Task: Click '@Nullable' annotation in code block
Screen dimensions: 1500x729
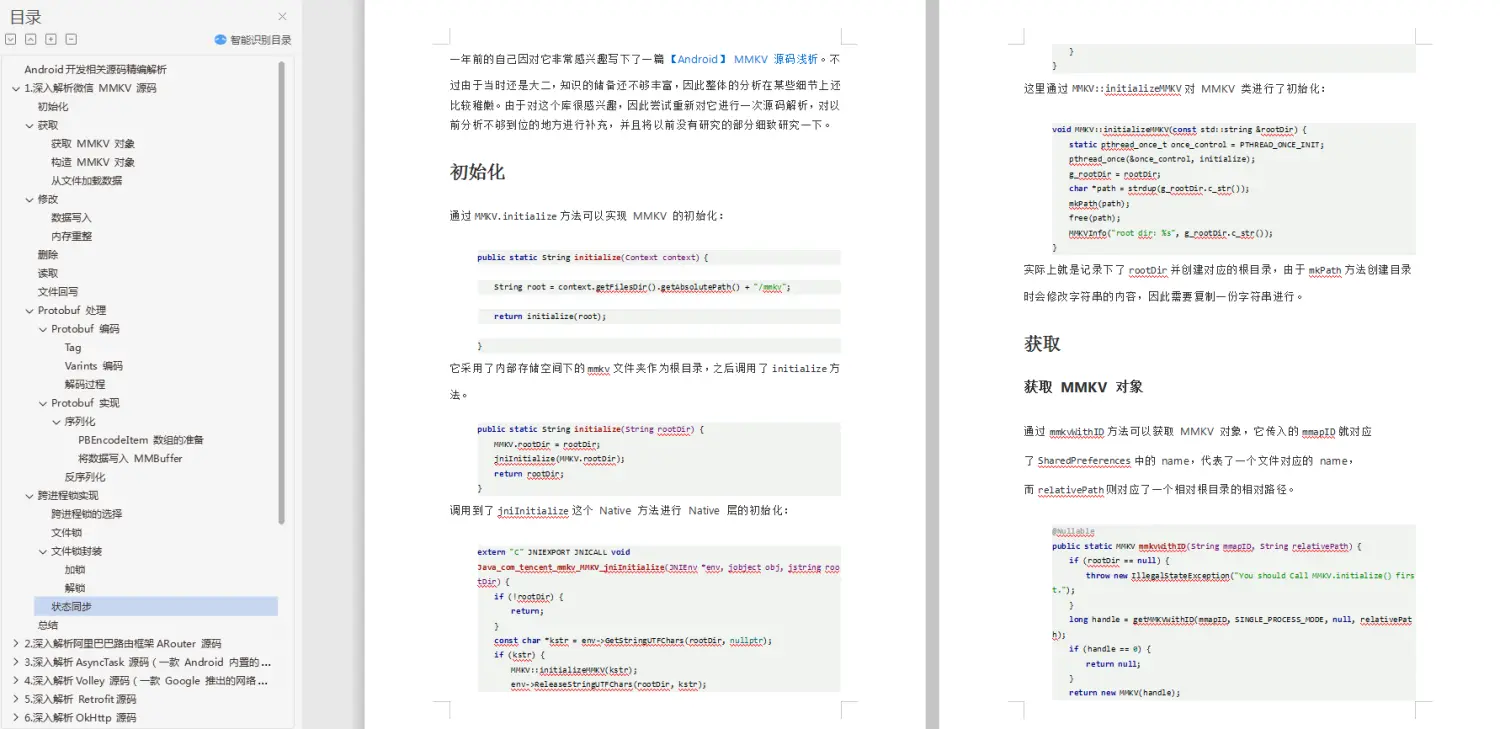Action: pyautogui.click(x=1073, y=532)
